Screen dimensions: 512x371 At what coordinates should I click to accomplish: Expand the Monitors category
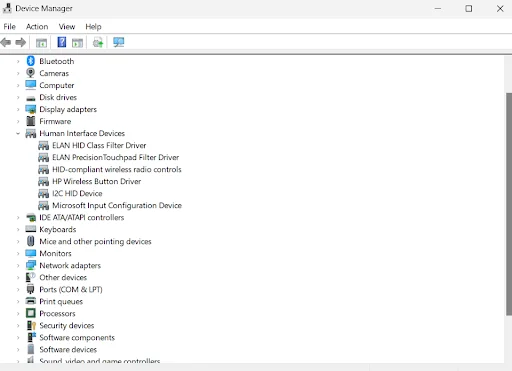click(18, 253)
